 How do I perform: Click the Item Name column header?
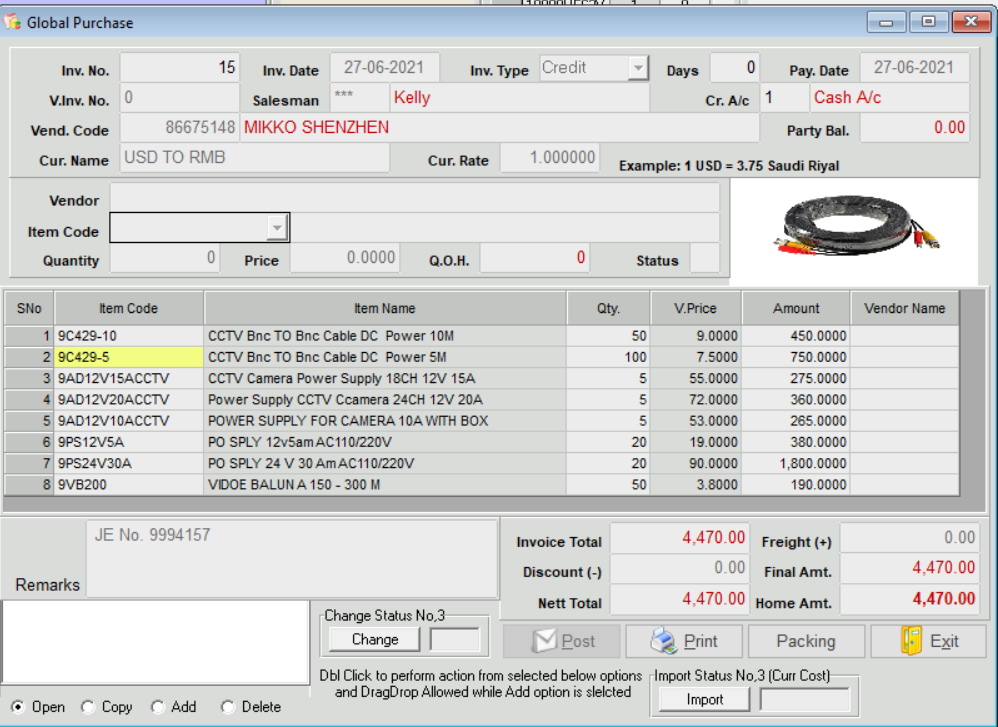click(384, 309)
